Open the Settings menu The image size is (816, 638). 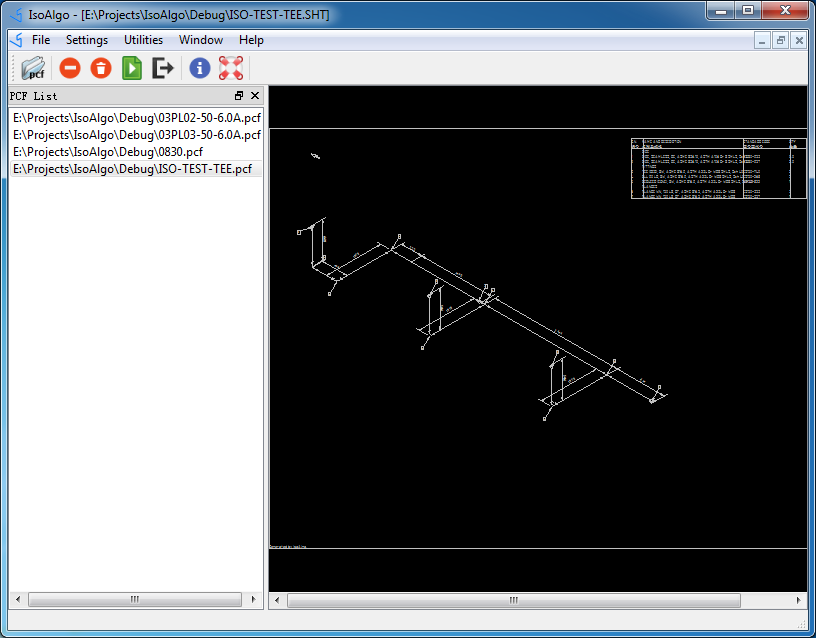pyautogui.click(x=87, y=40)
